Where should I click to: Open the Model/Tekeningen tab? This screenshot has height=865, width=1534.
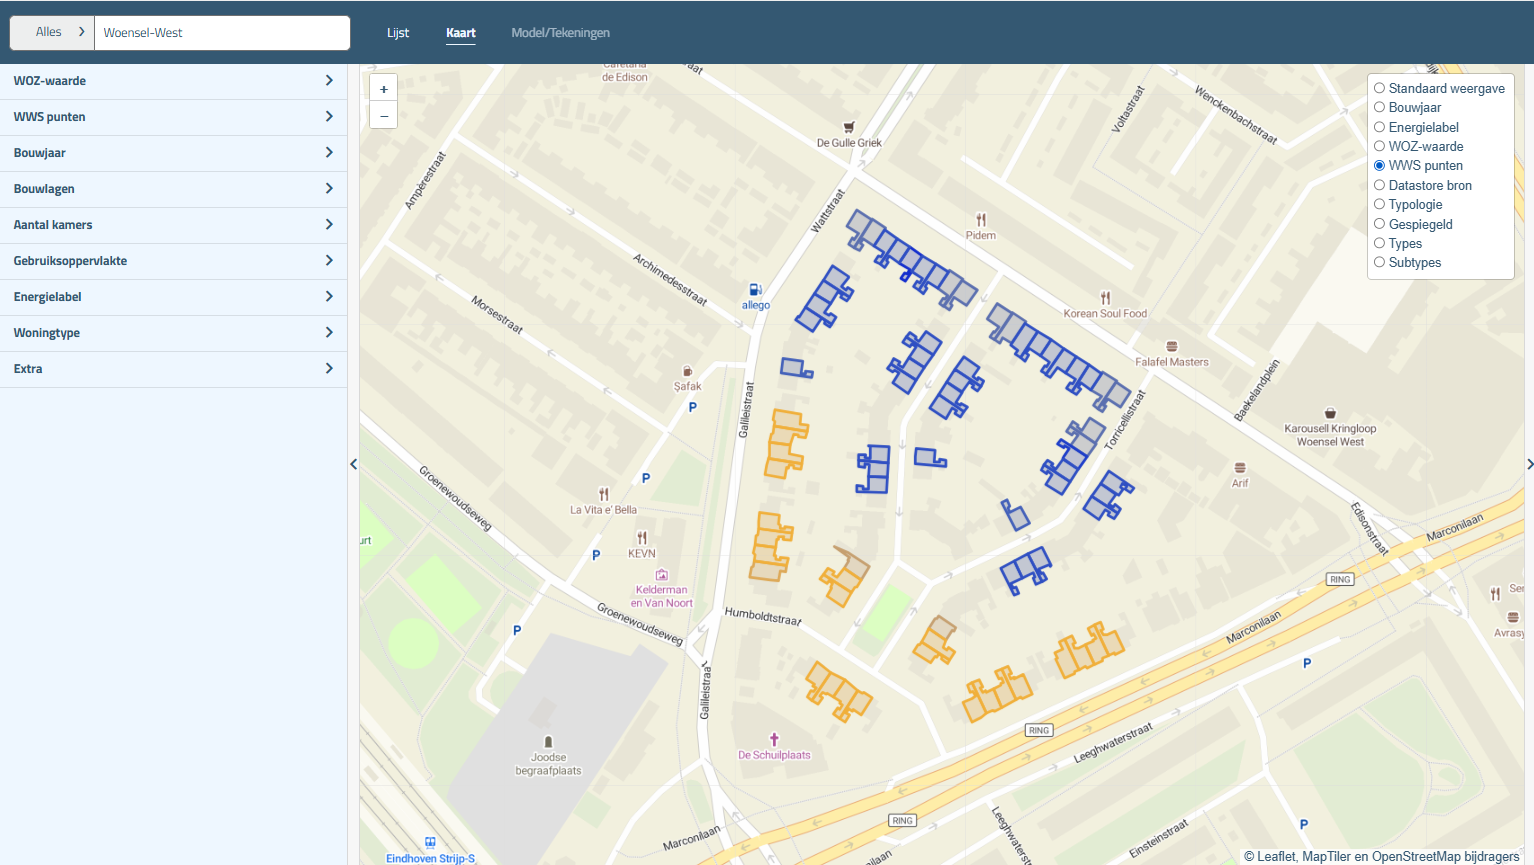[560, 32]
